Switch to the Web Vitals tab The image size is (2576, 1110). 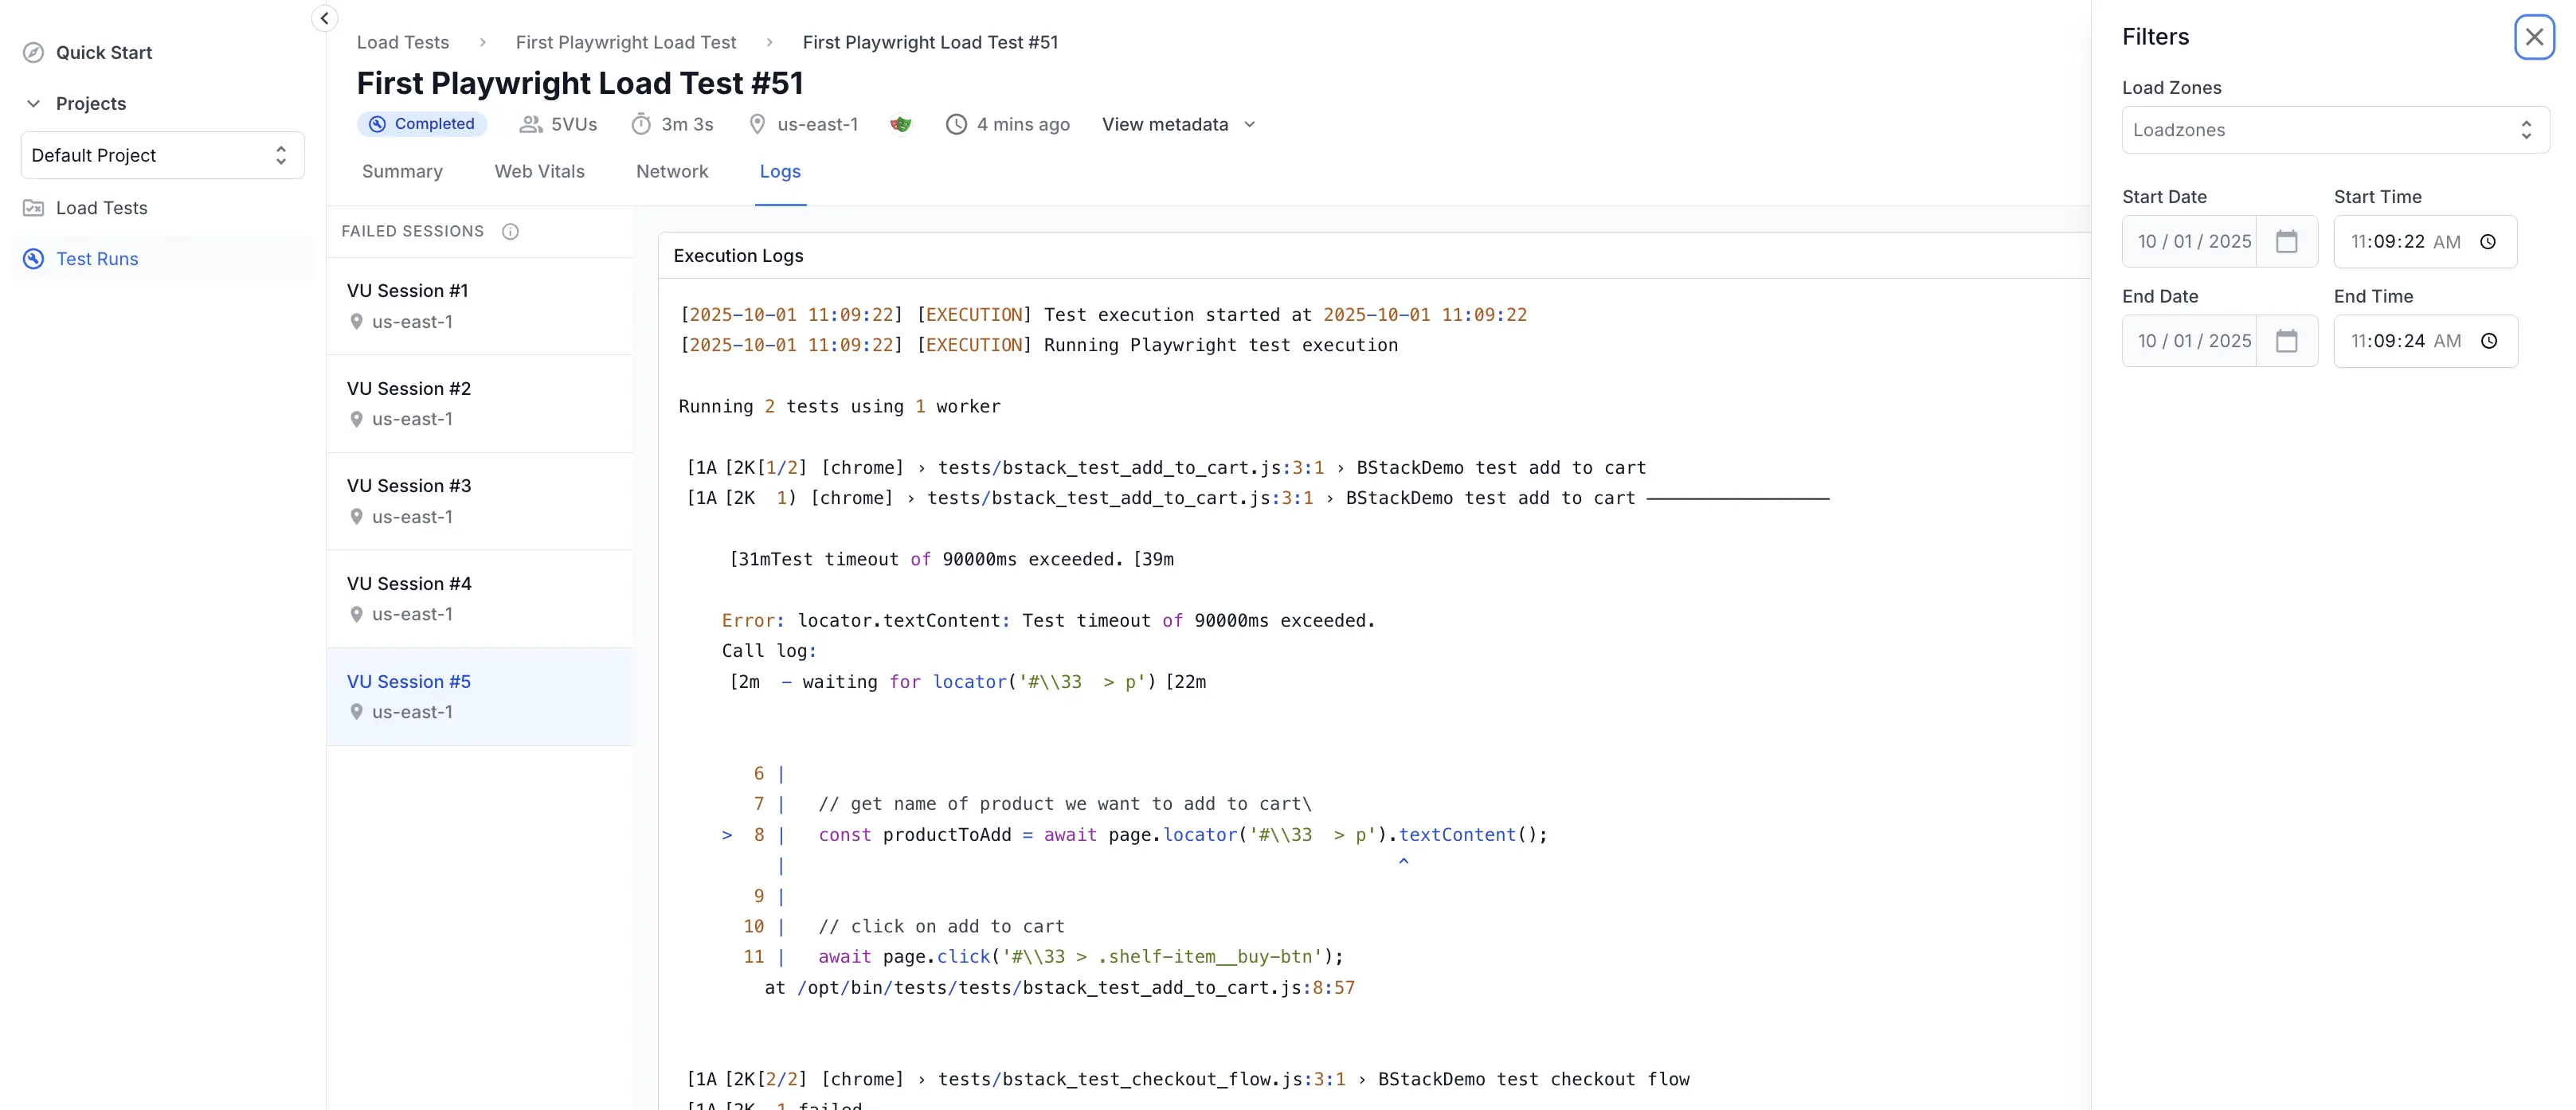539,171
